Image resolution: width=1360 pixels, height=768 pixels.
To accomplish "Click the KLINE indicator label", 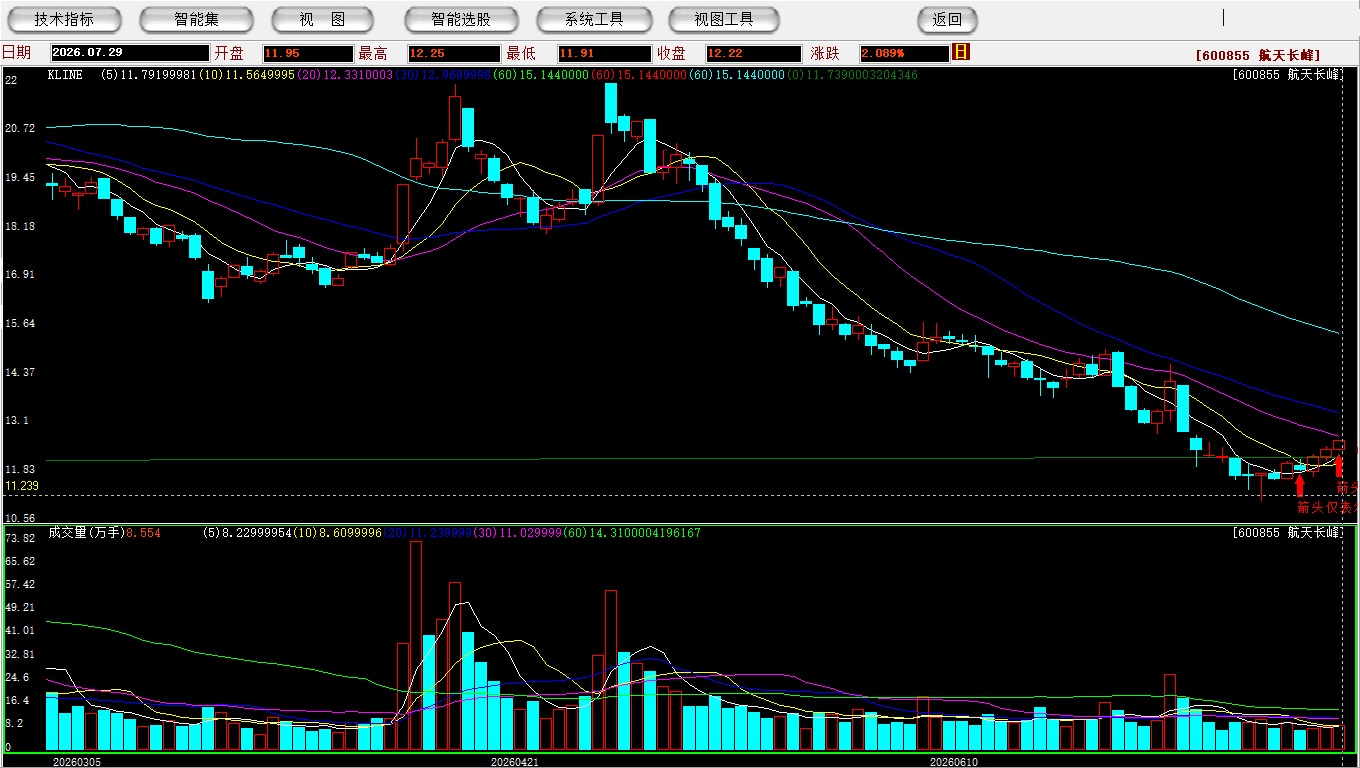I will (x=65, y=75).
